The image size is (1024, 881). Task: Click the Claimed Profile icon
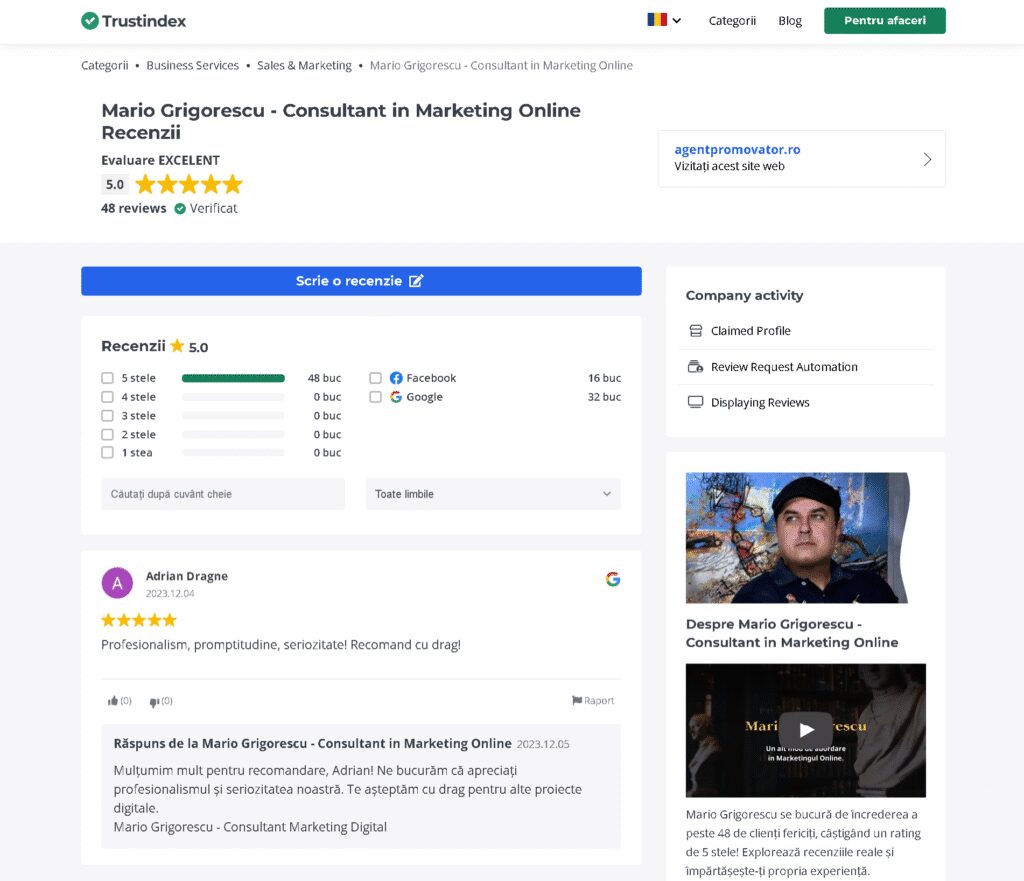(x=696, y=330)
